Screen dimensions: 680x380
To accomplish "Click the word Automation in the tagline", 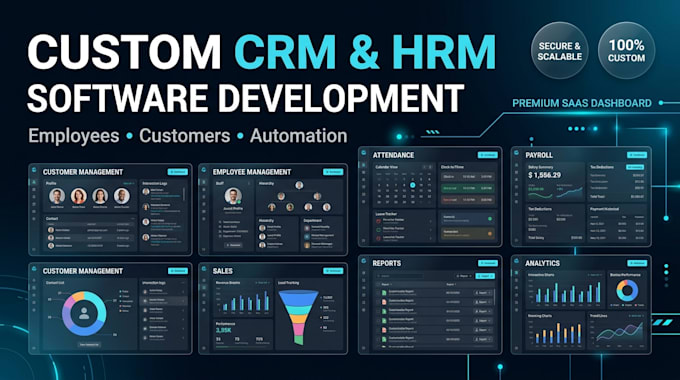I will pos(299,136).
